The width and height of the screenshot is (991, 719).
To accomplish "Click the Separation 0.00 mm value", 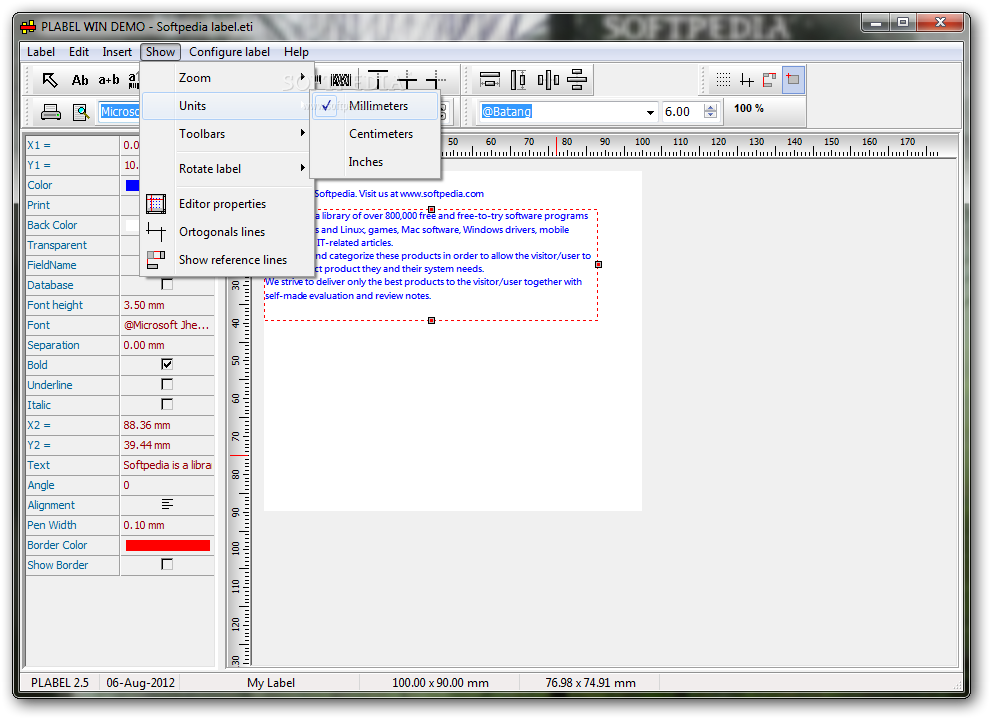I will point(167,345).
